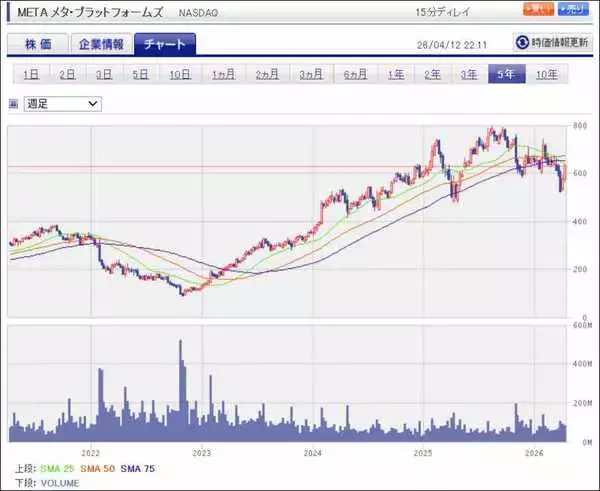This screenshot has height=491, width=600.
Task: Select the 1日 time range
Action: click(31, 75)
